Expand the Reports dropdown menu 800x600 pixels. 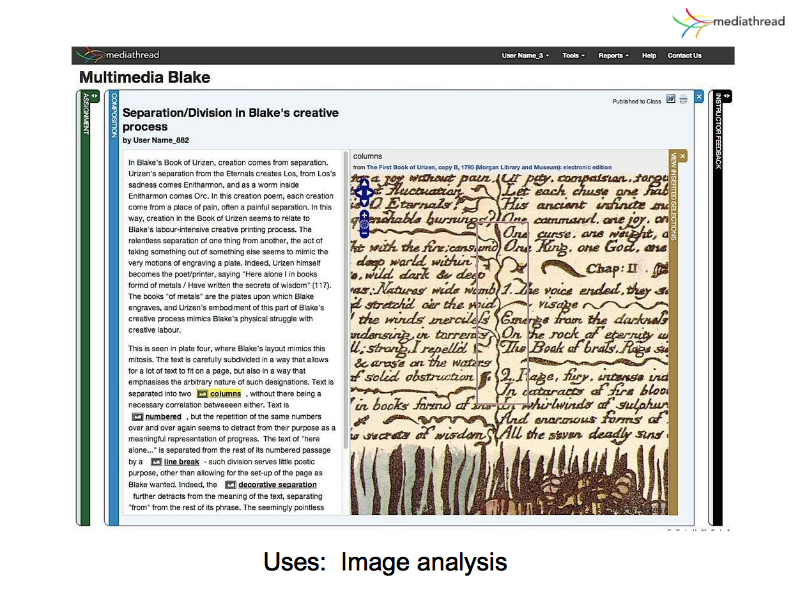coord(613,56)
